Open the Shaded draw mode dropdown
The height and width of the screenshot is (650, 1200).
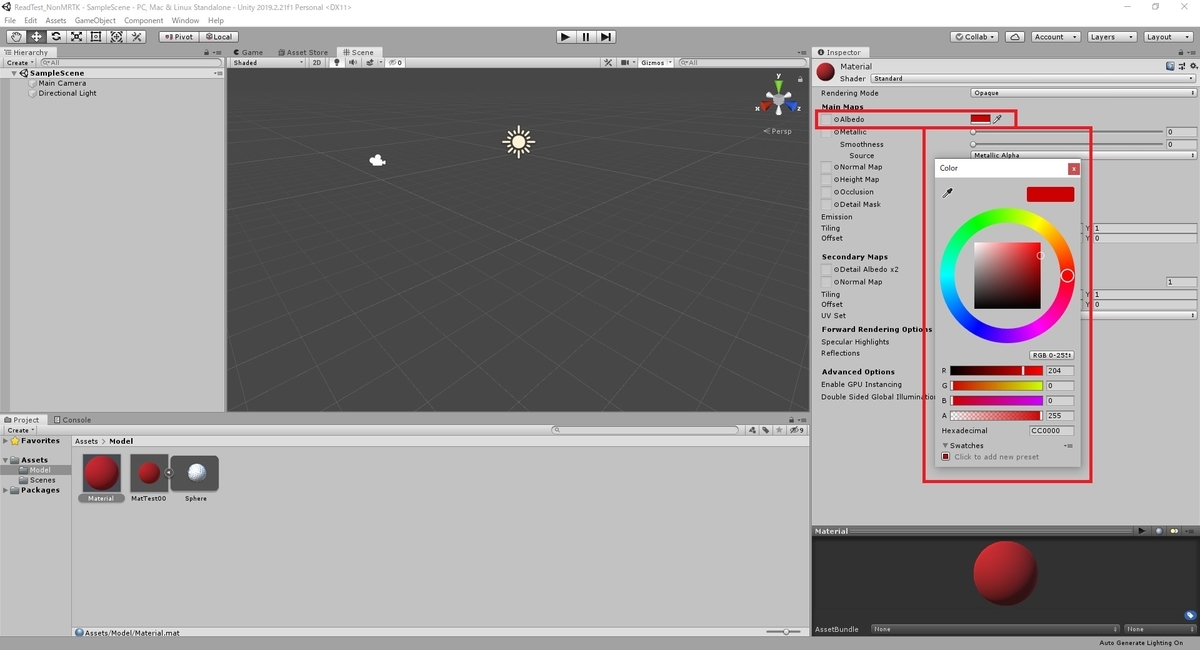(x=267, y=62)
